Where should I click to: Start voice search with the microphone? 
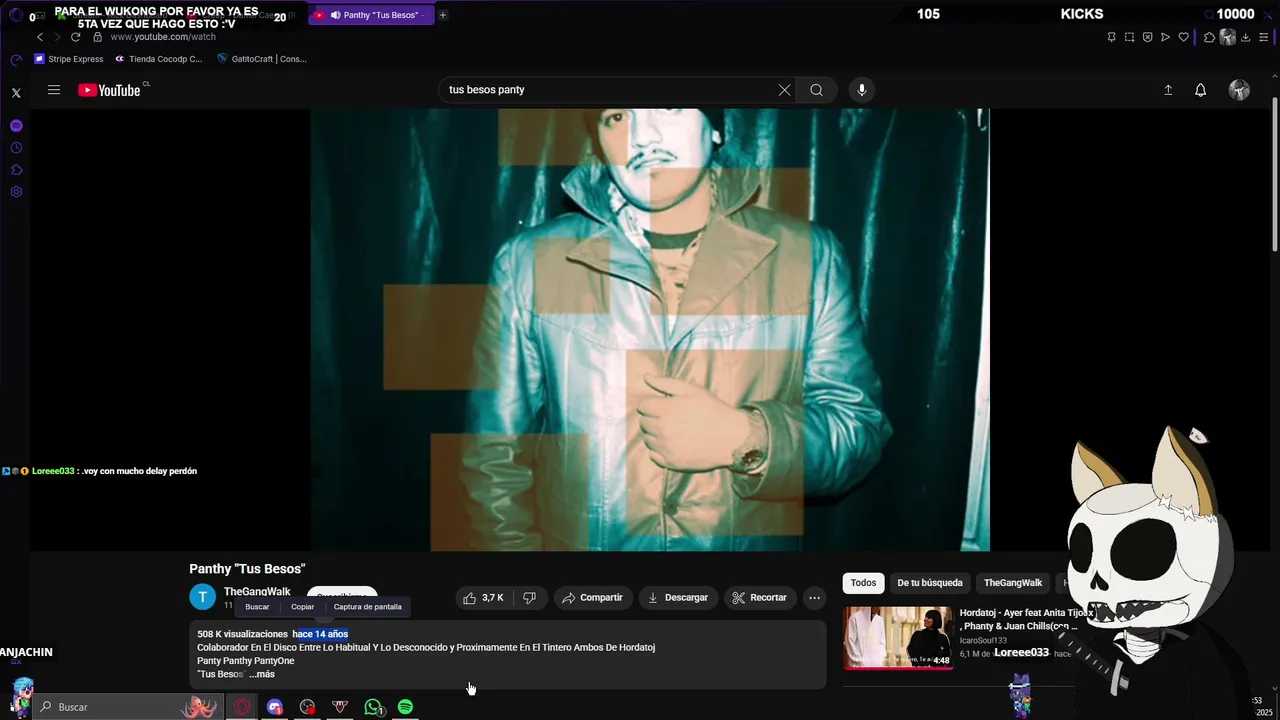tap(862, 90)
